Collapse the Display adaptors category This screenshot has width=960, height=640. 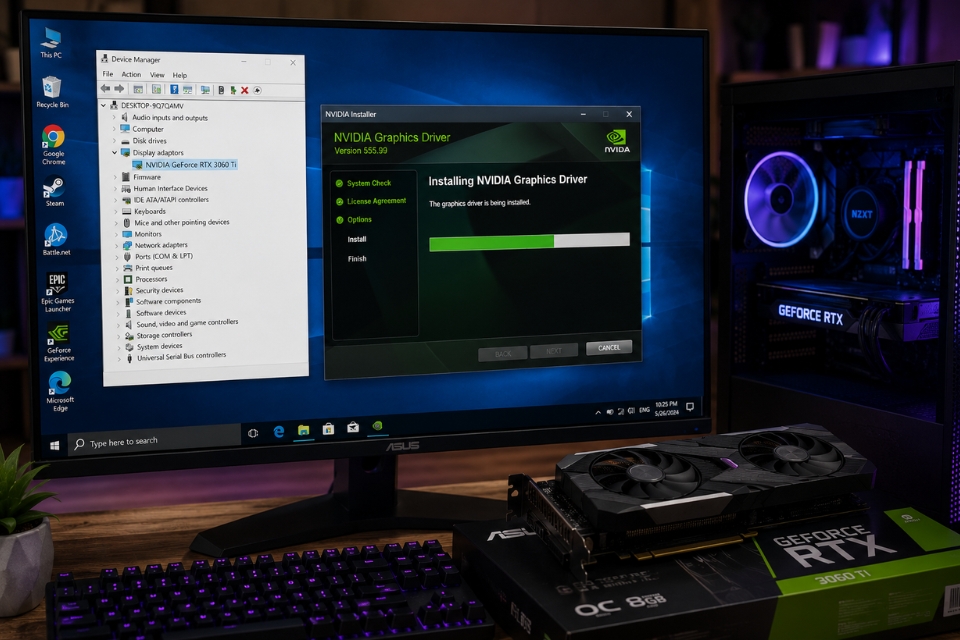(x=114, y=152)
